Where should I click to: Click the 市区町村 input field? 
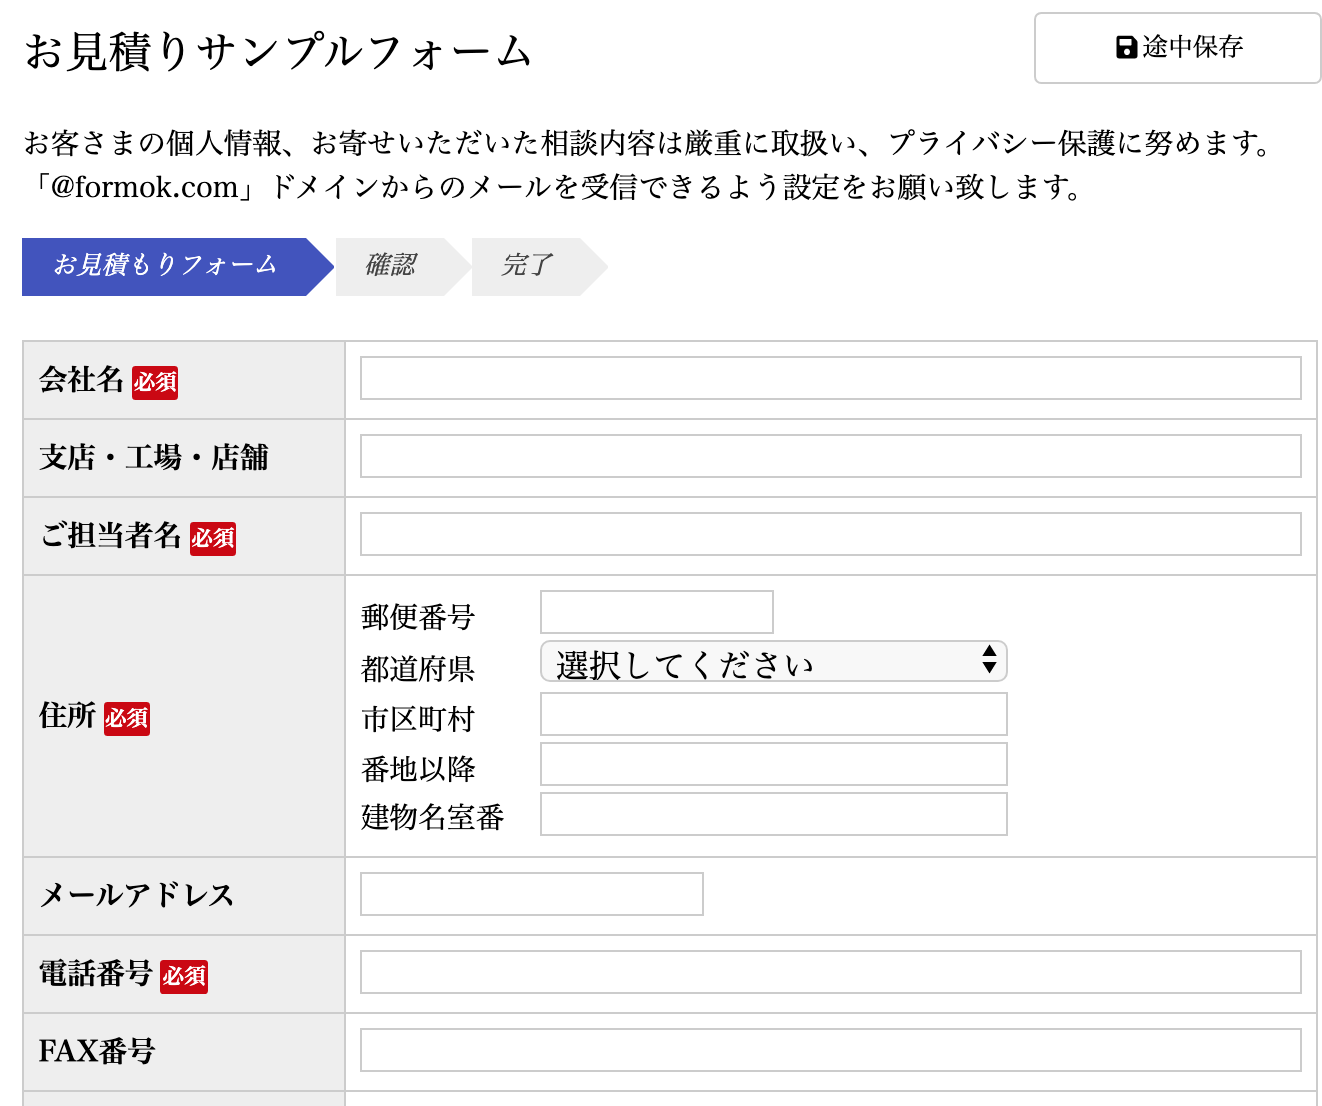[x=773, y=715]
